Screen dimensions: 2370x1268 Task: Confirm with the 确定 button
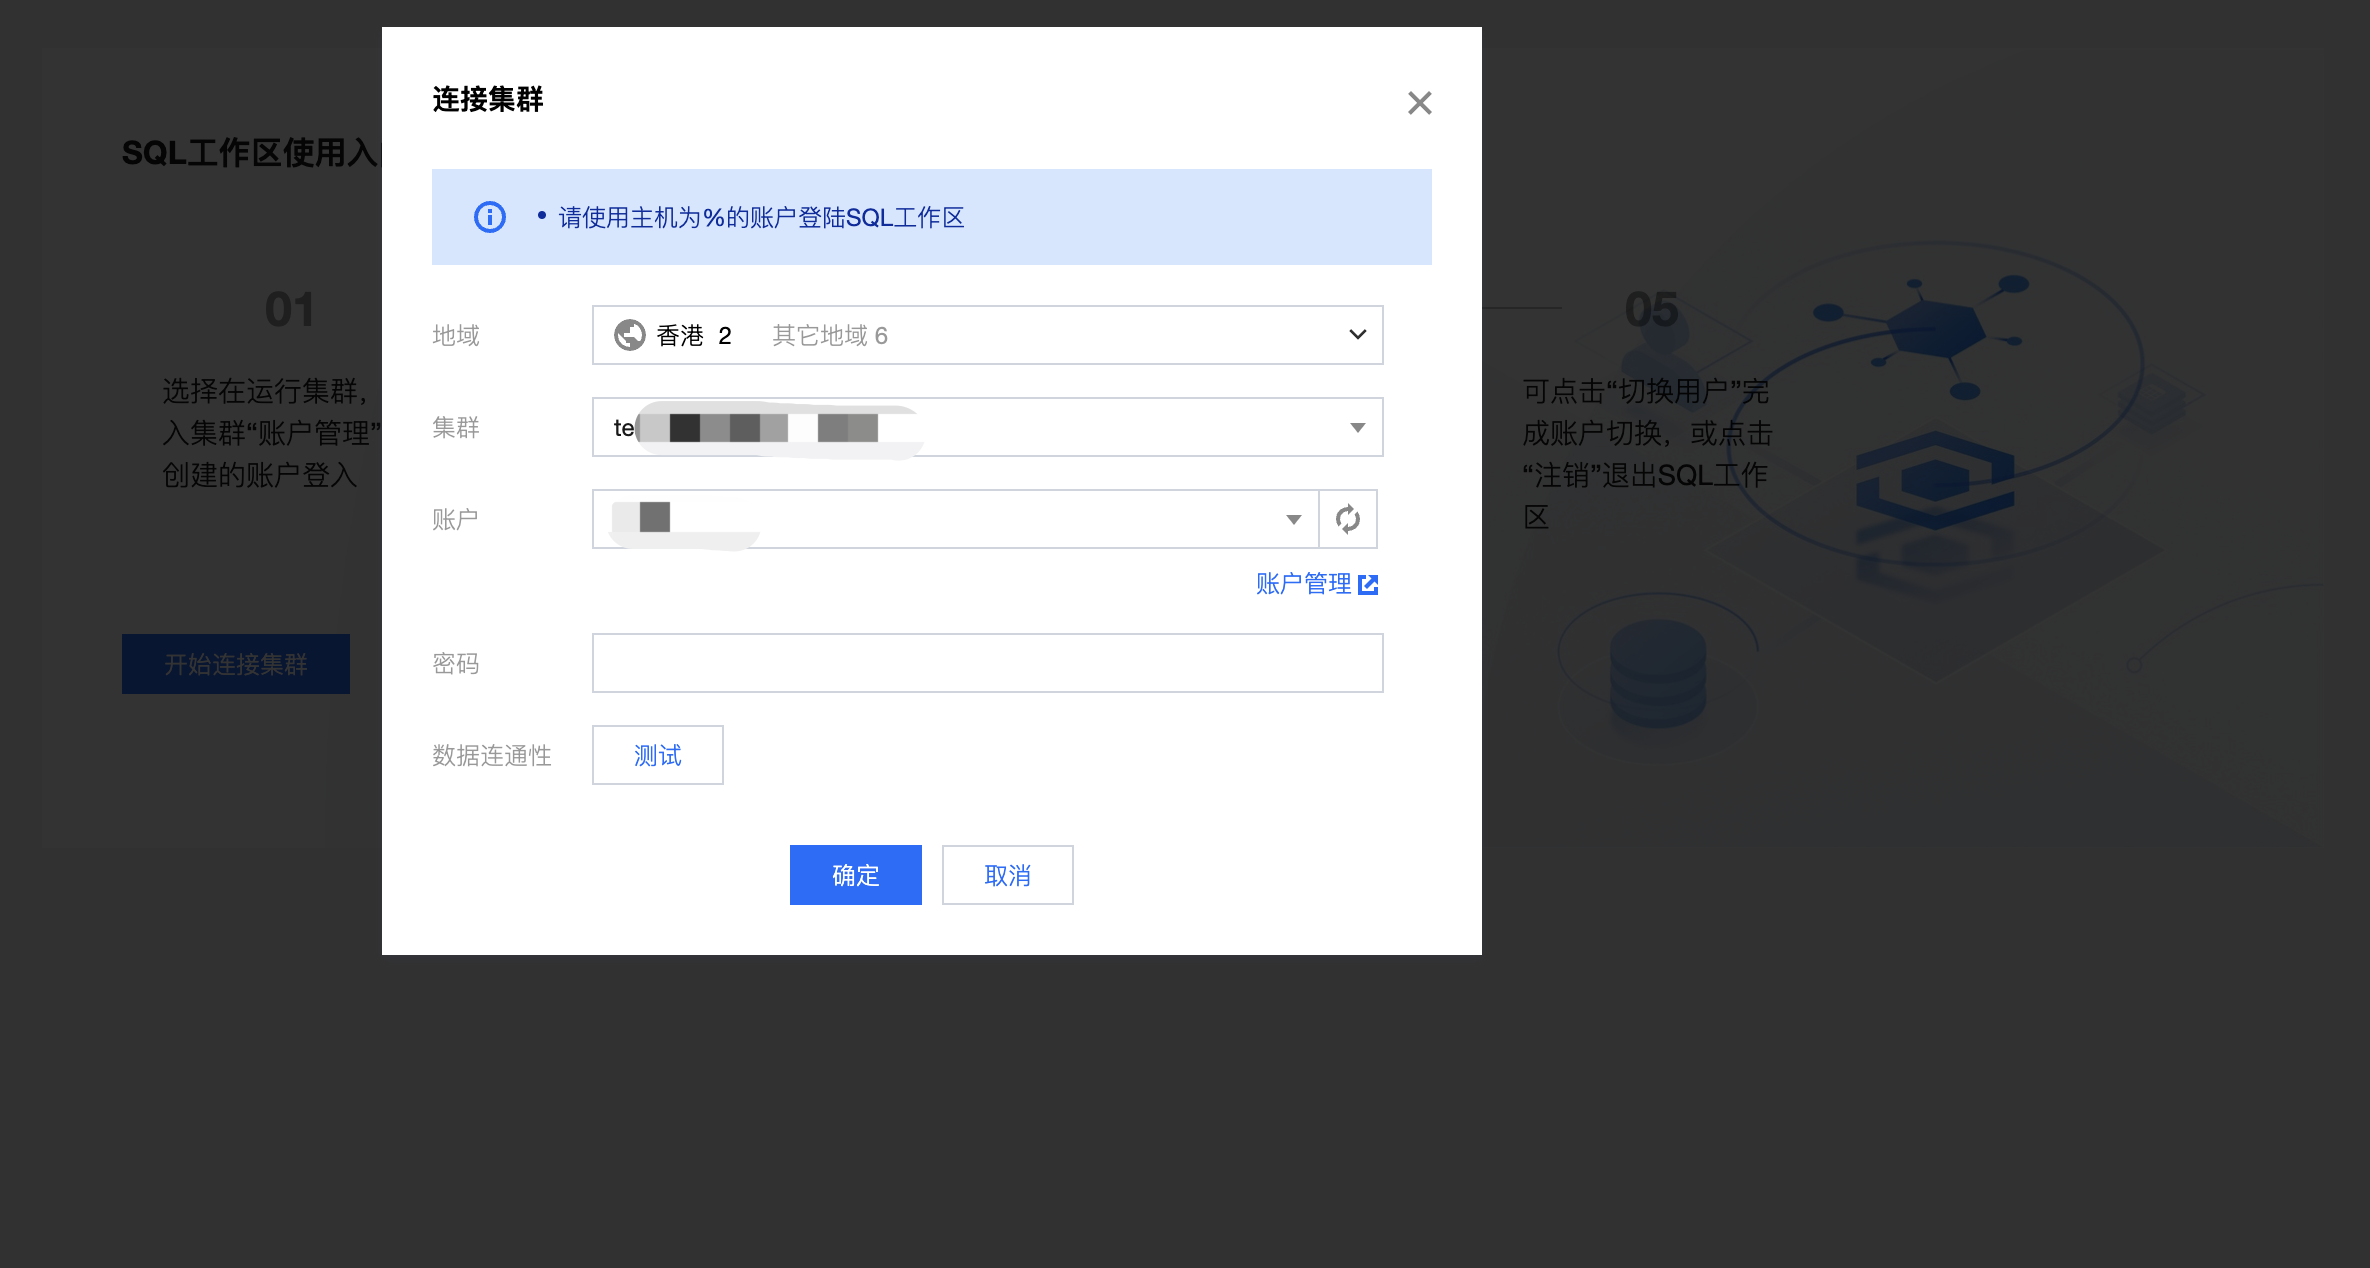(x=855, y=875)
